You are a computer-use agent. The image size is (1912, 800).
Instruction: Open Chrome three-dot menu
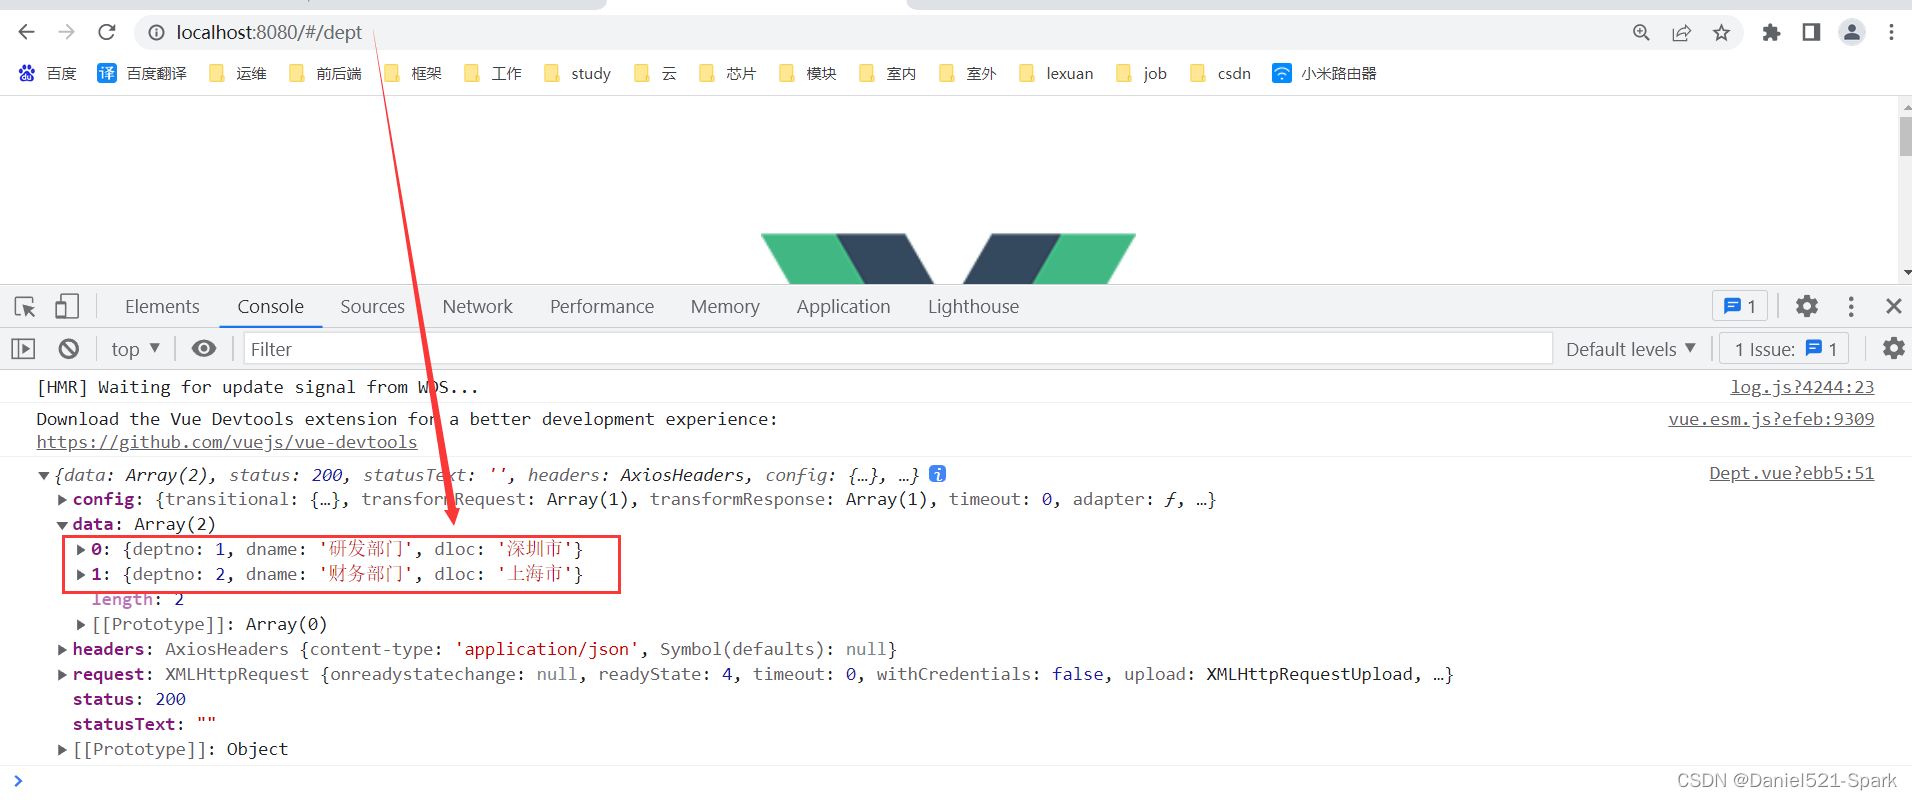pos(1891,33)
